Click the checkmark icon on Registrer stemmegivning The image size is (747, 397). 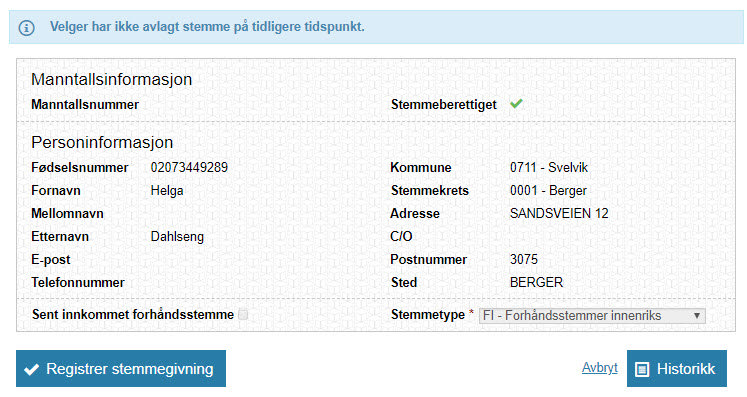(31, 369)
